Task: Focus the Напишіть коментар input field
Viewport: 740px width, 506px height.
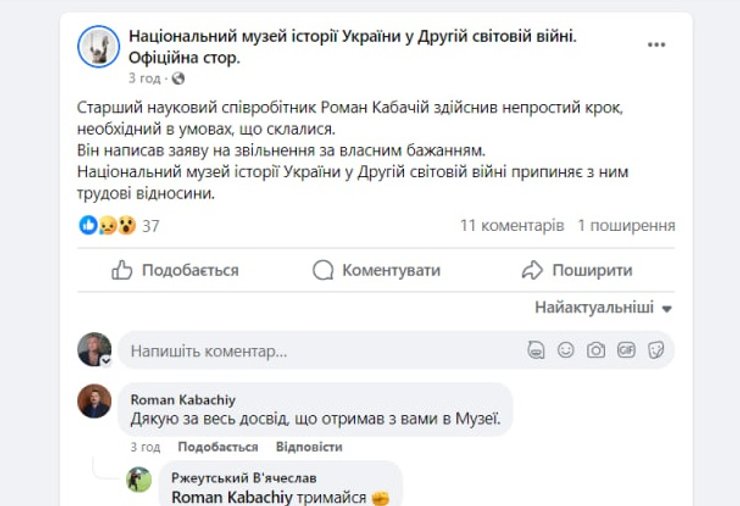Action: (320, 351)
